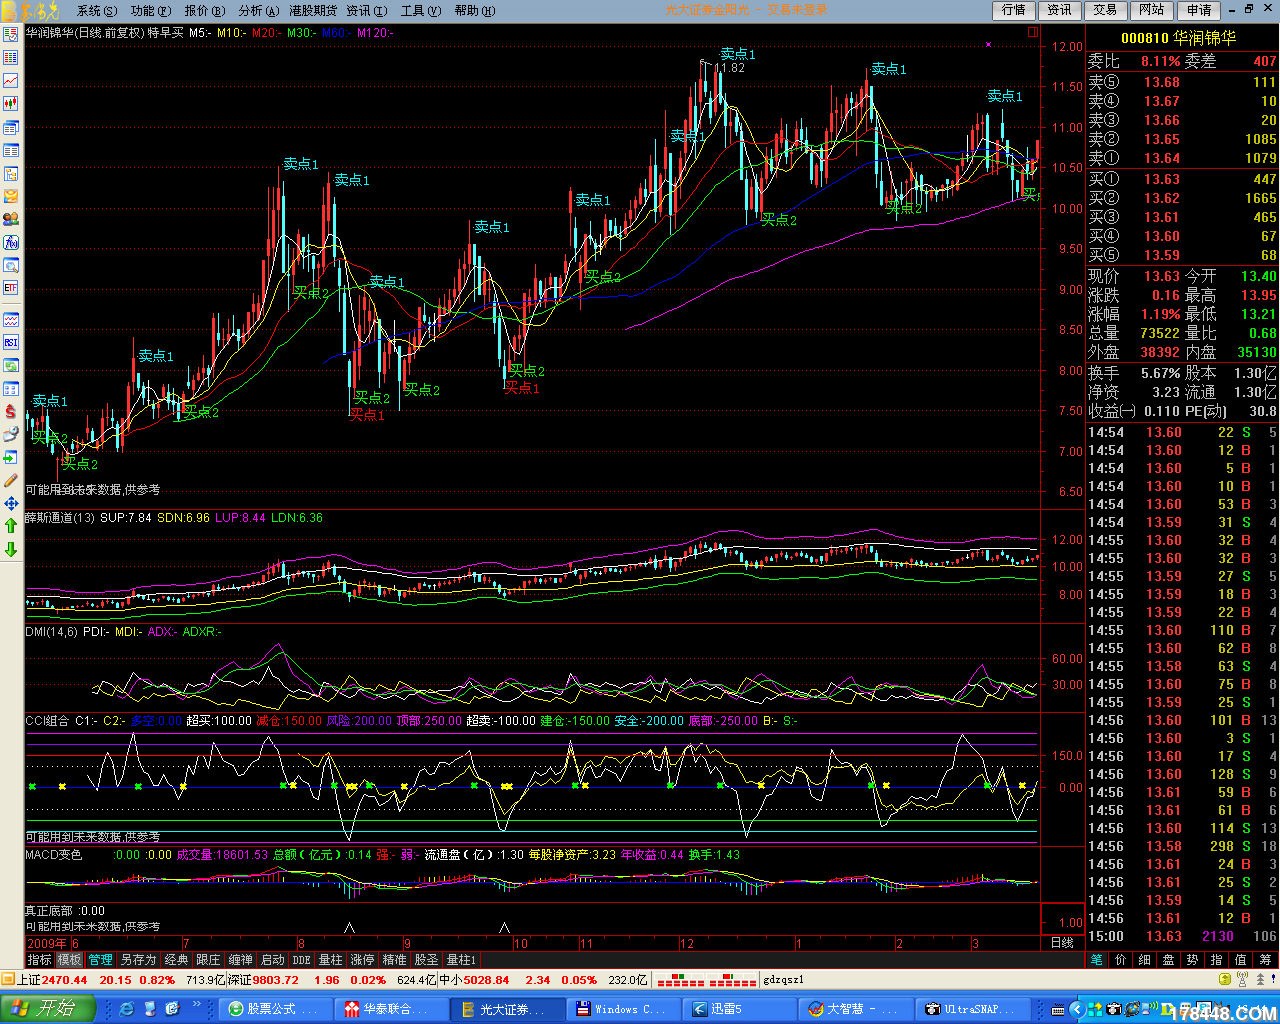
Task: Click the 交易 button at top right
Action: (1105, 10)
